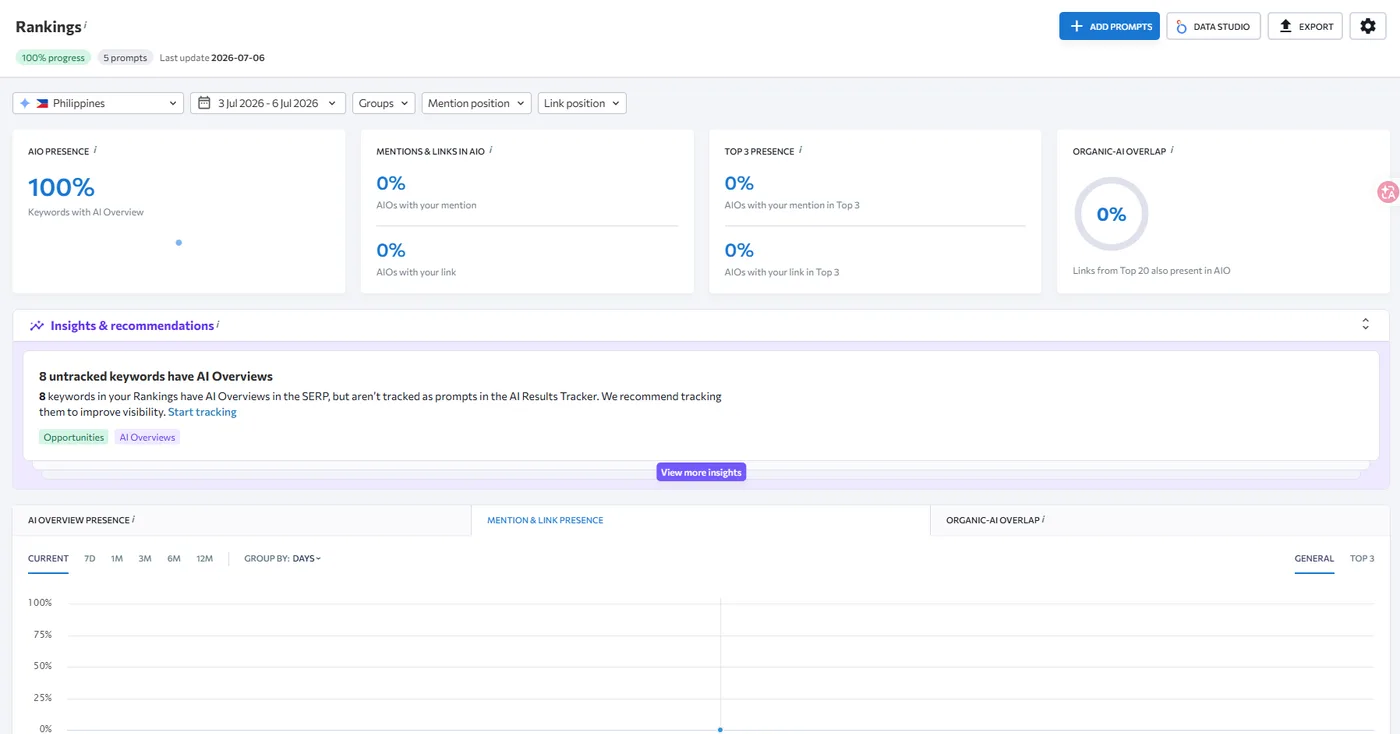Click the Opportunities tag

point(74,437)
